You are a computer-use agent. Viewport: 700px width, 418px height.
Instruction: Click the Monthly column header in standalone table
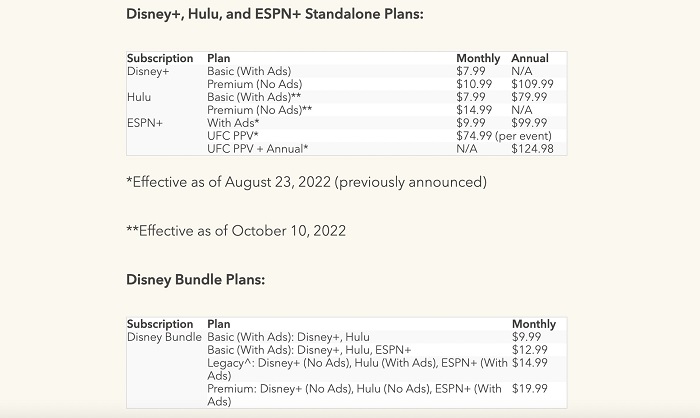point(478,58)
